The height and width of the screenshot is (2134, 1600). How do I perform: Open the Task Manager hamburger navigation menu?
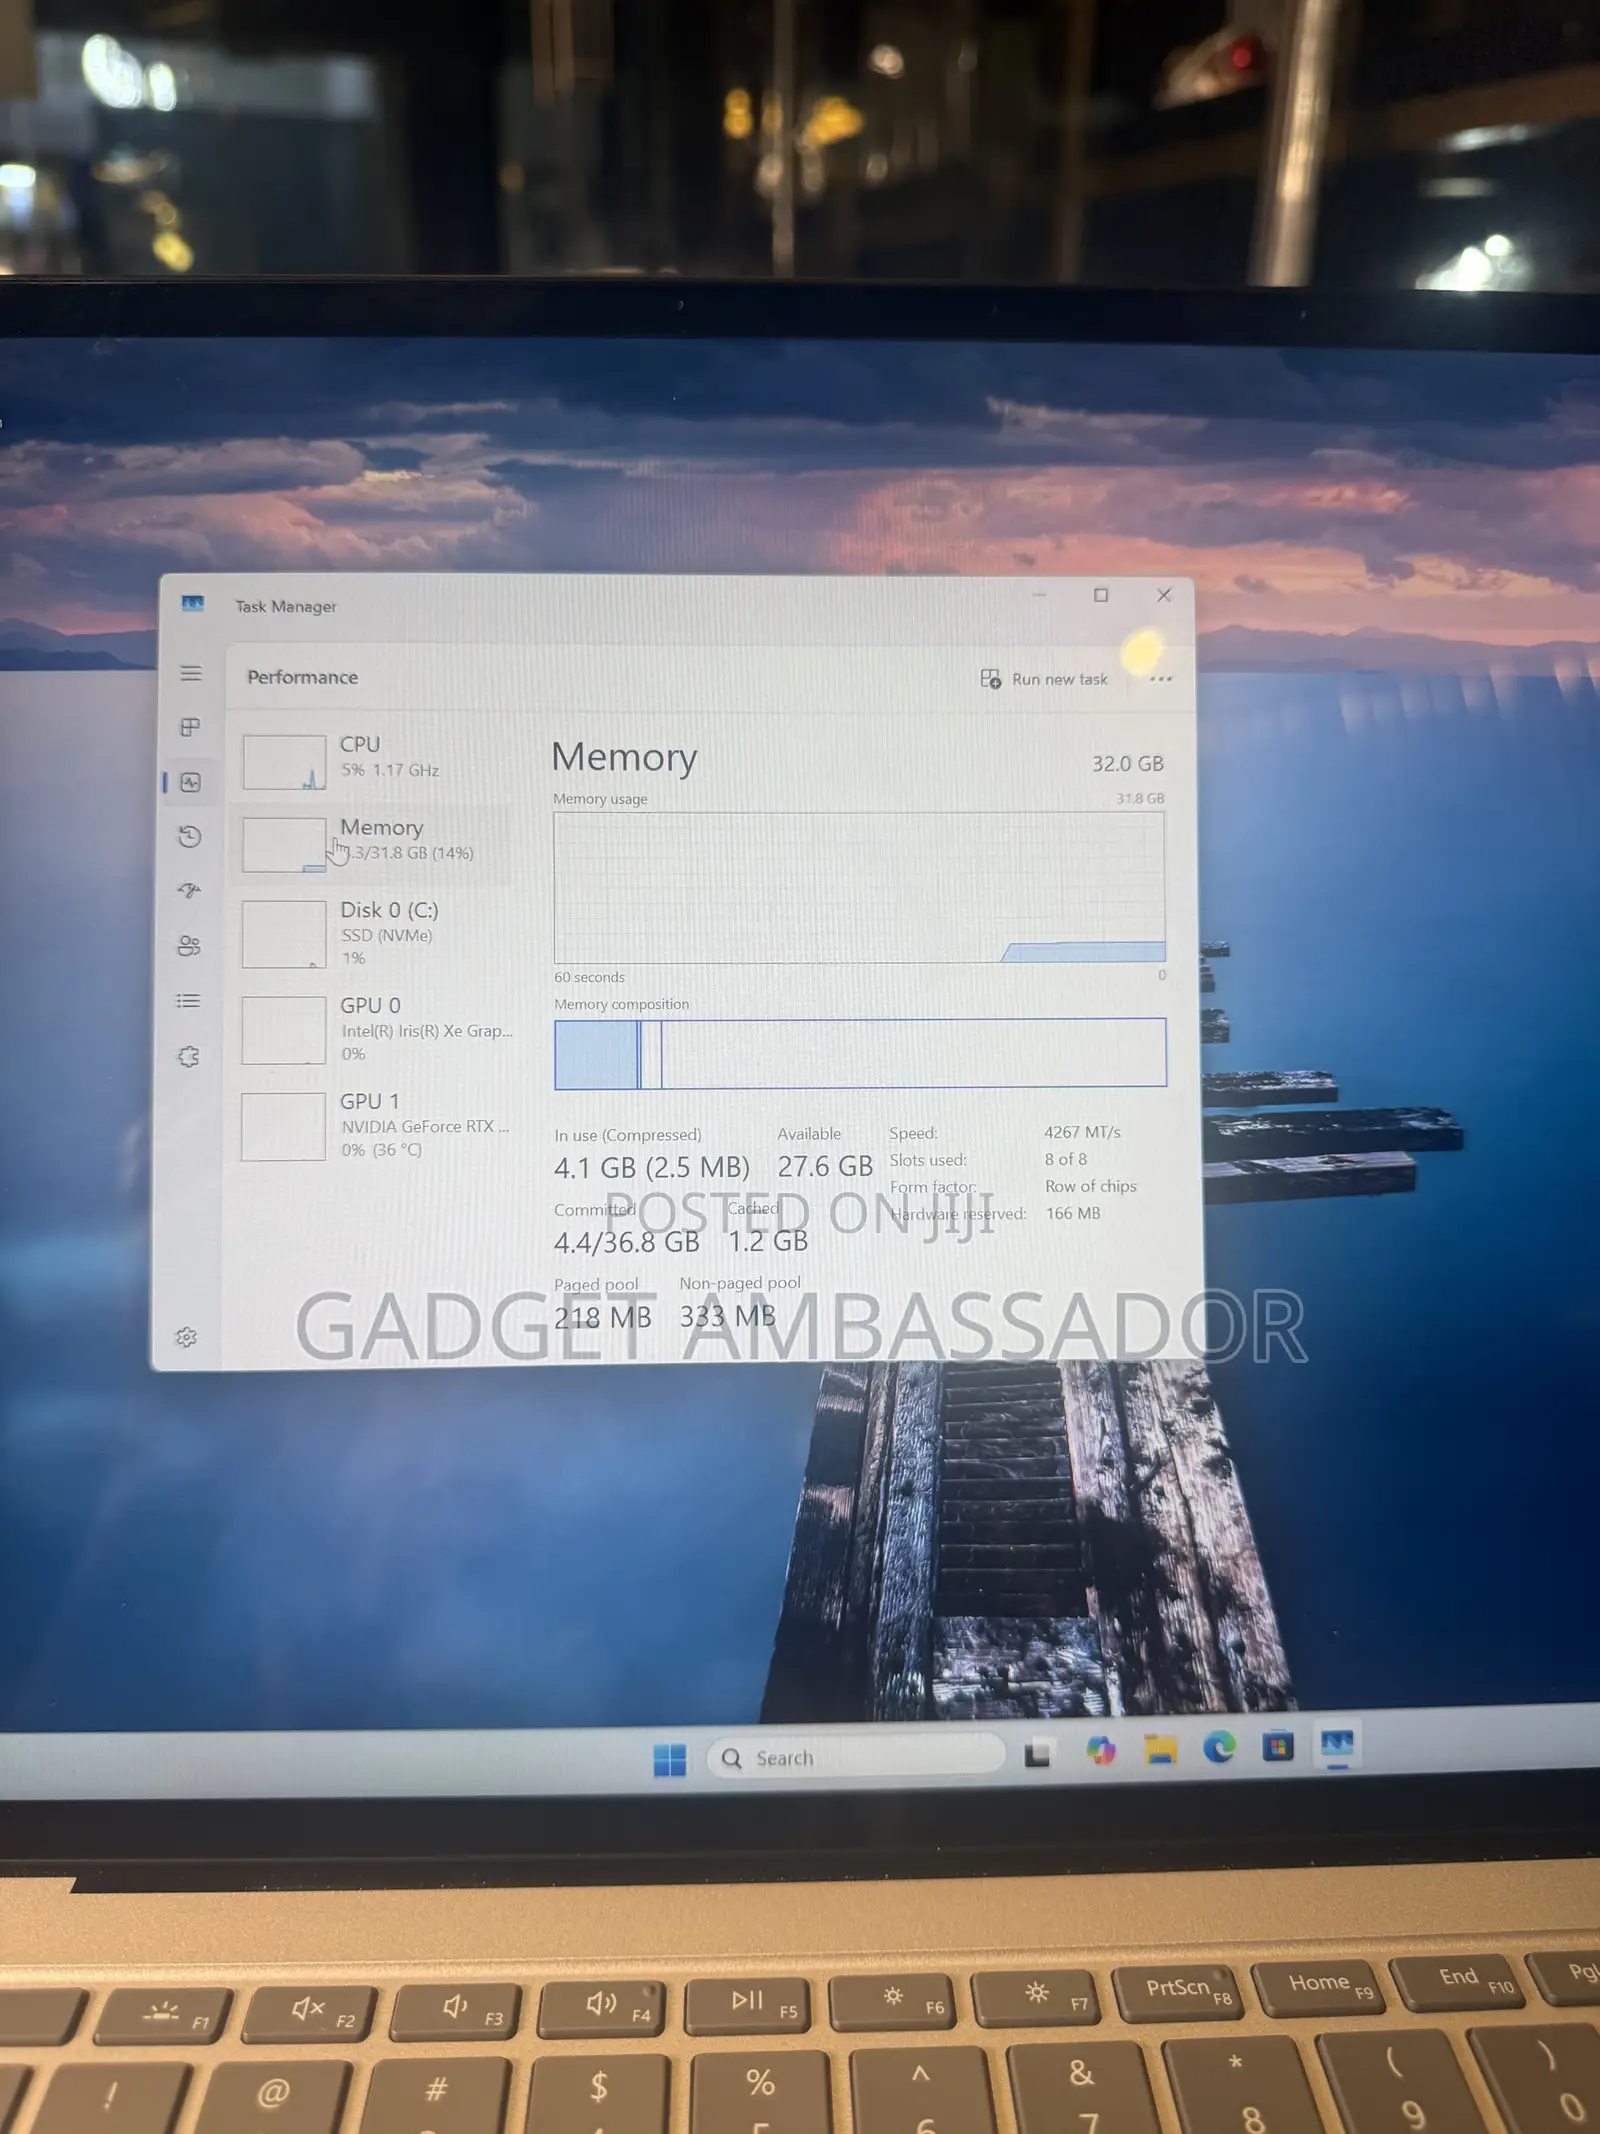190,673
